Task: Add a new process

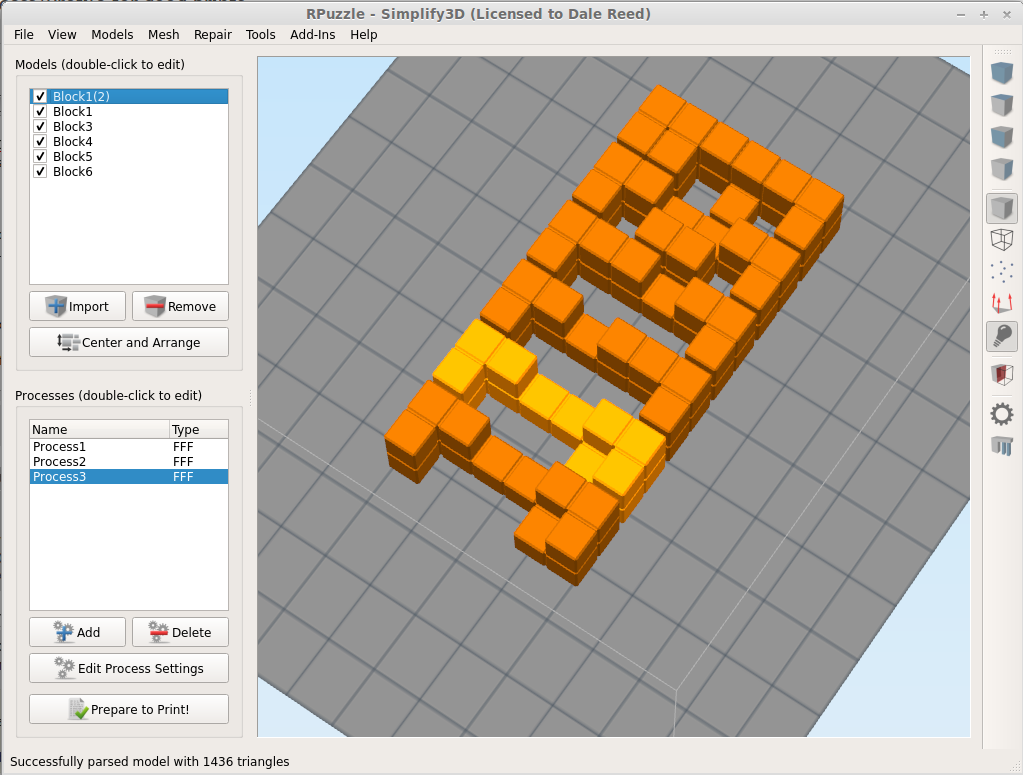Action: (x=78, y=632)
